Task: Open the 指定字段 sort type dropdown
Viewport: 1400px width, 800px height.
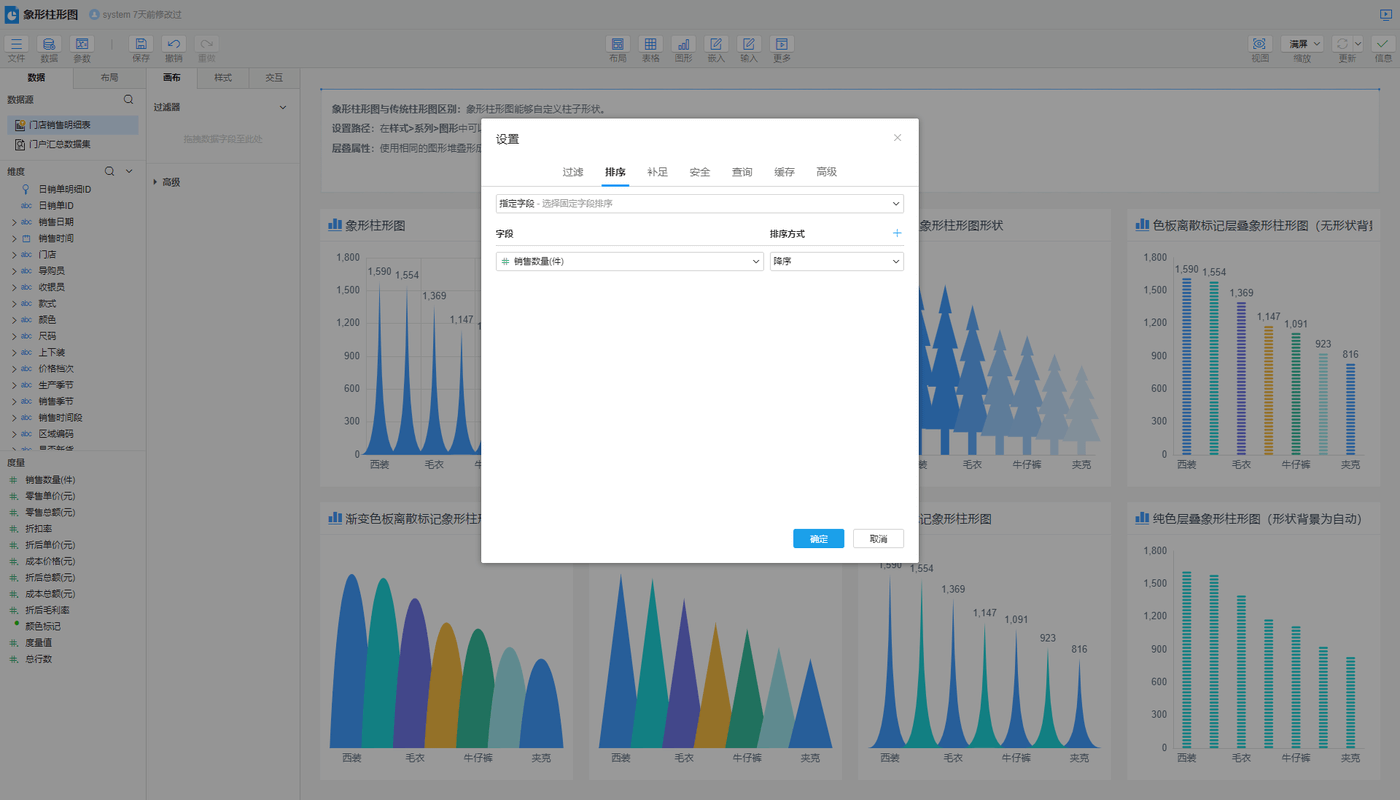Action: (699, 203)
